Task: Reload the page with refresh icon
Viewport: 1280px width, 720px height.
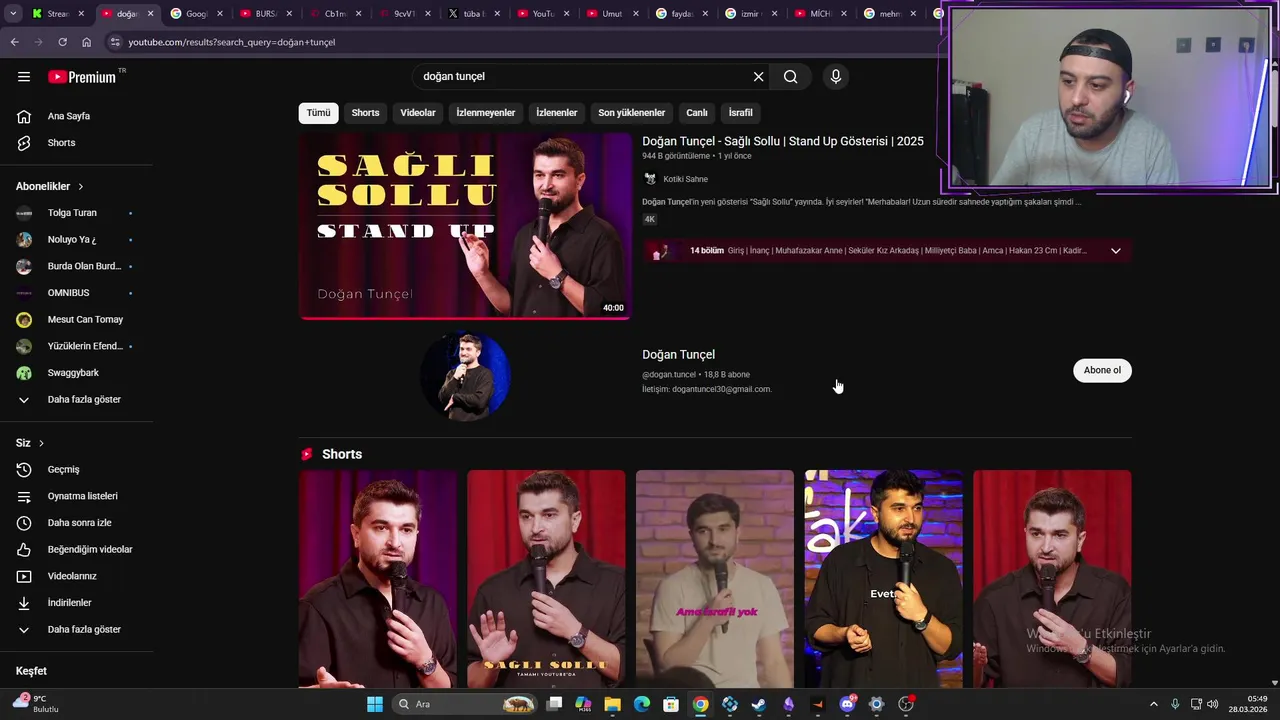Action: coord(62,42)
